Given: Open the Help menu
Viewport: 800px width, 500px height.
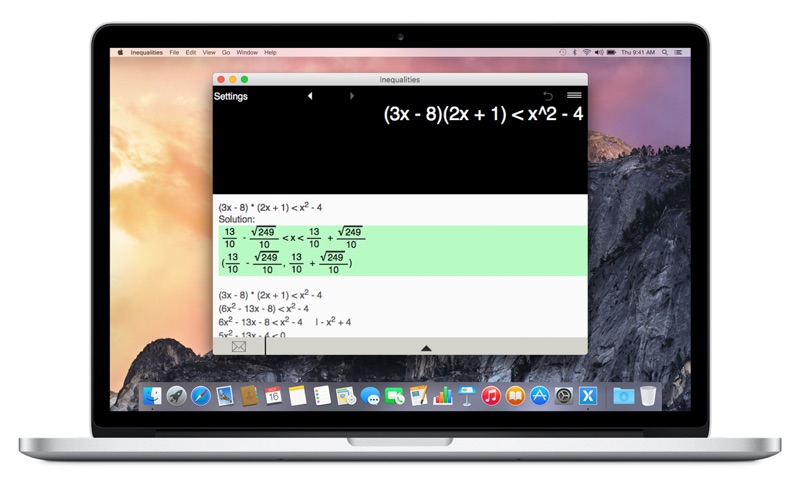Looking at the screenshot, I should pyautogui.click(x=270, y=53).
